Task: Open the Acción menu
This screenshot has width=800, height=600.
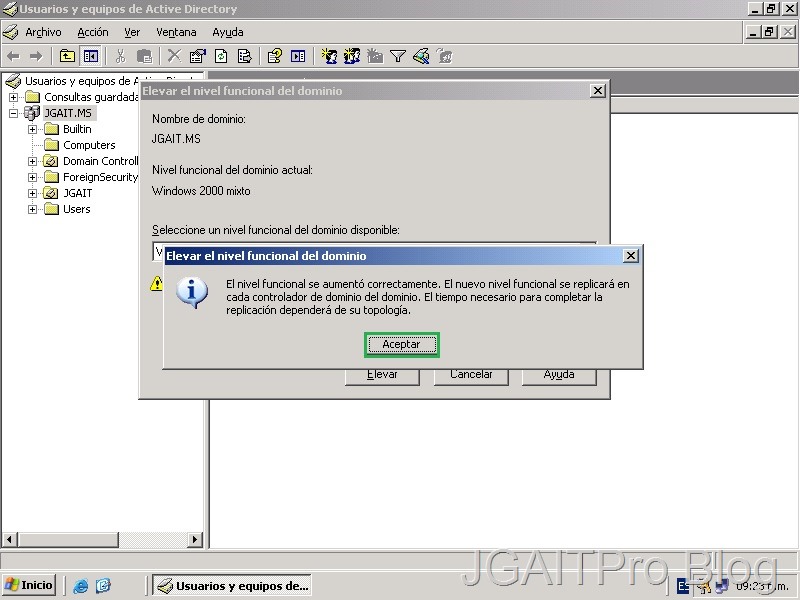Action: [93, 32]
